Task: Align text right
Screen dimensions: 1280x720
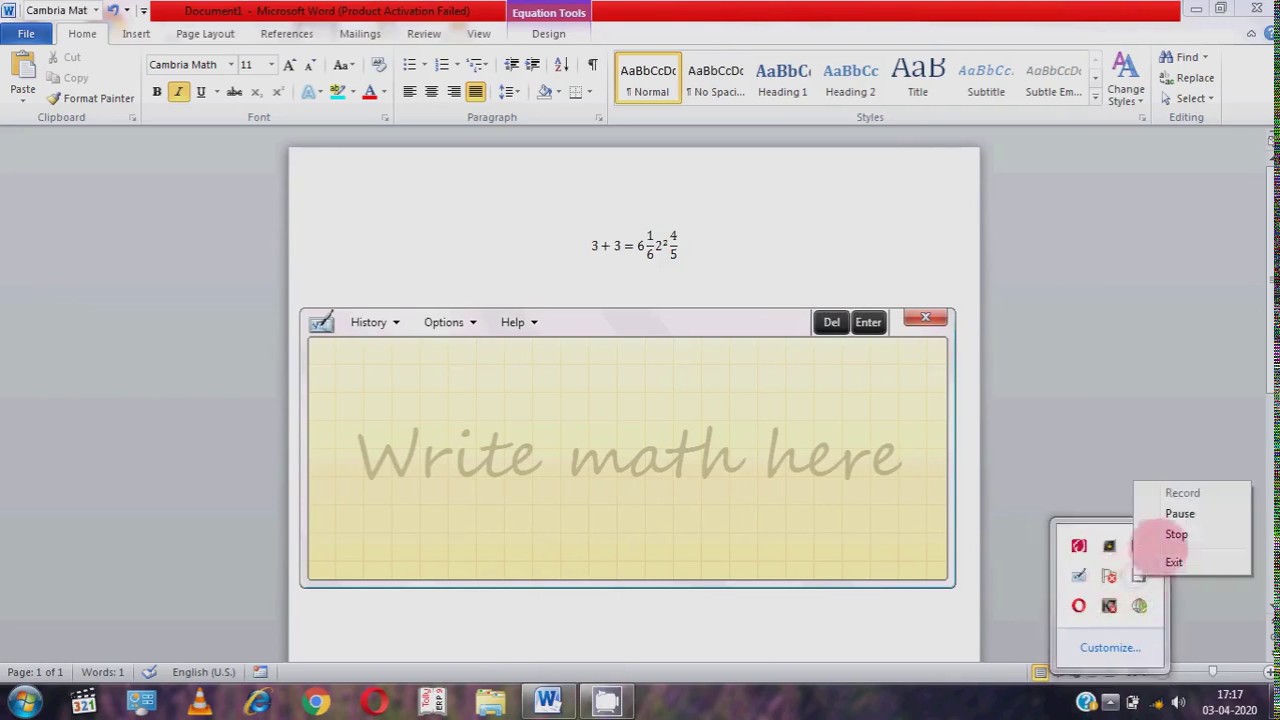Action: [x=453, y=92]
